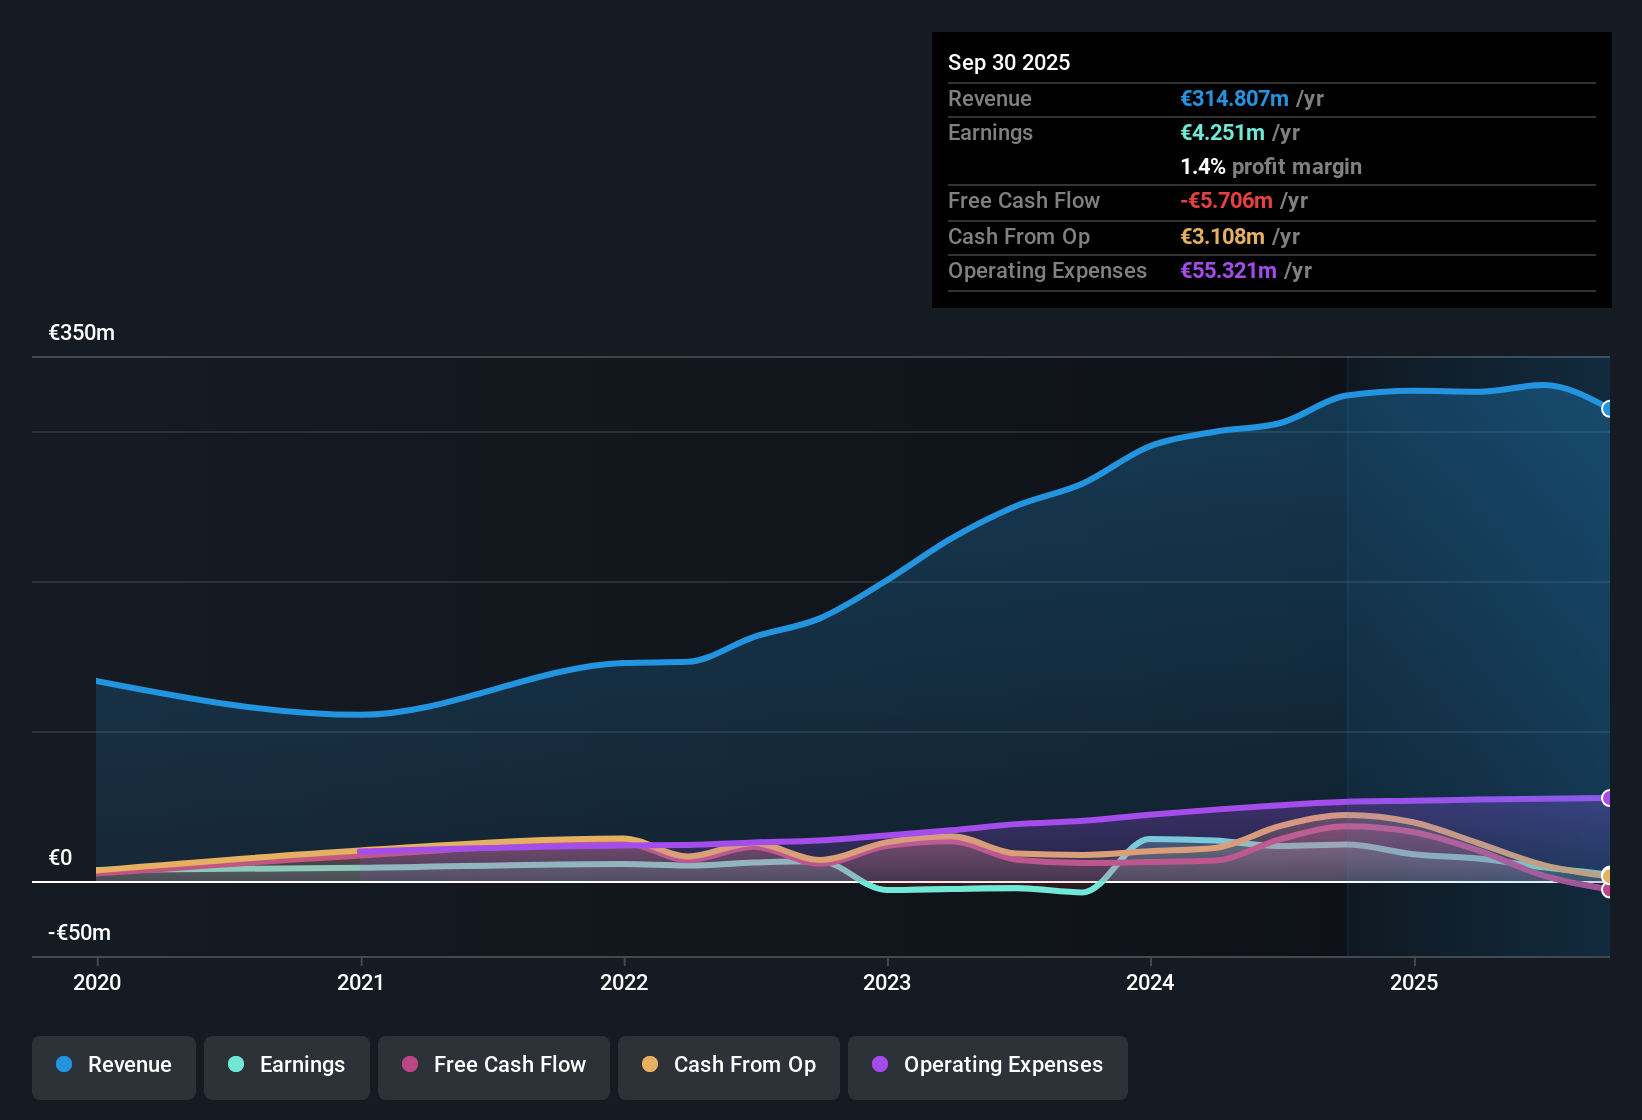Click the blue Revenue legend dot
1642x1120 pixels.
(64, 1064)
